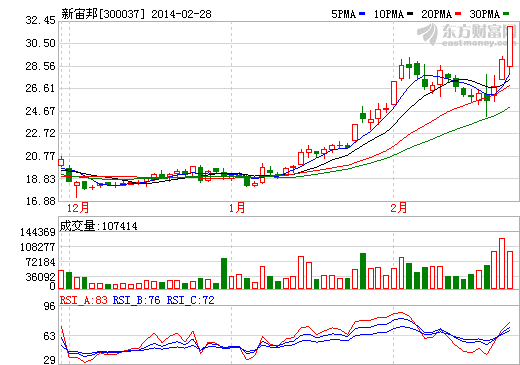Click the RSI_C:72 indicator label
The image size is (520, 365).
coord(190,300)
